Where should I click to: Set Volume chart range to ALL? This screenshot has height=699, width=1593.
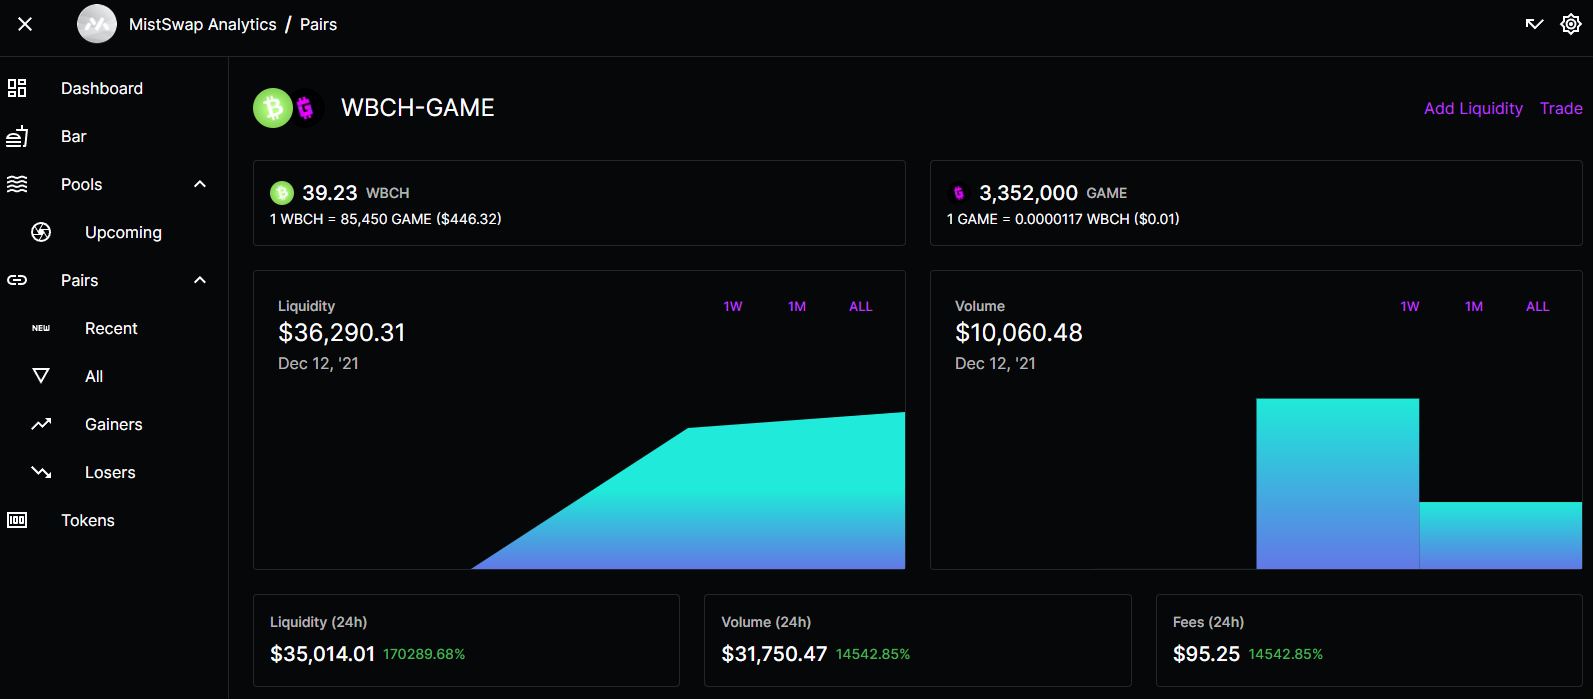pyautogui.click(x=1538, y=307)
